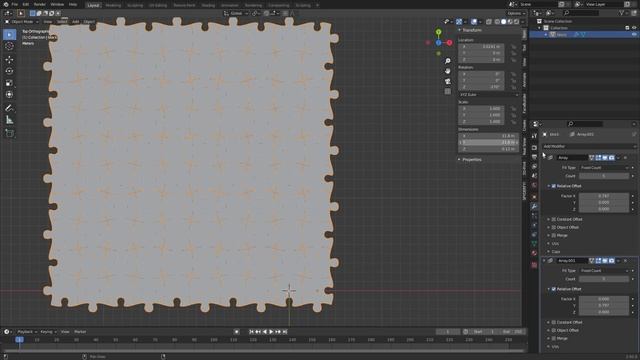Click the Options button in viewport header
The width and height of the screenshot is (640, 360).
click(x=516, y=13)
